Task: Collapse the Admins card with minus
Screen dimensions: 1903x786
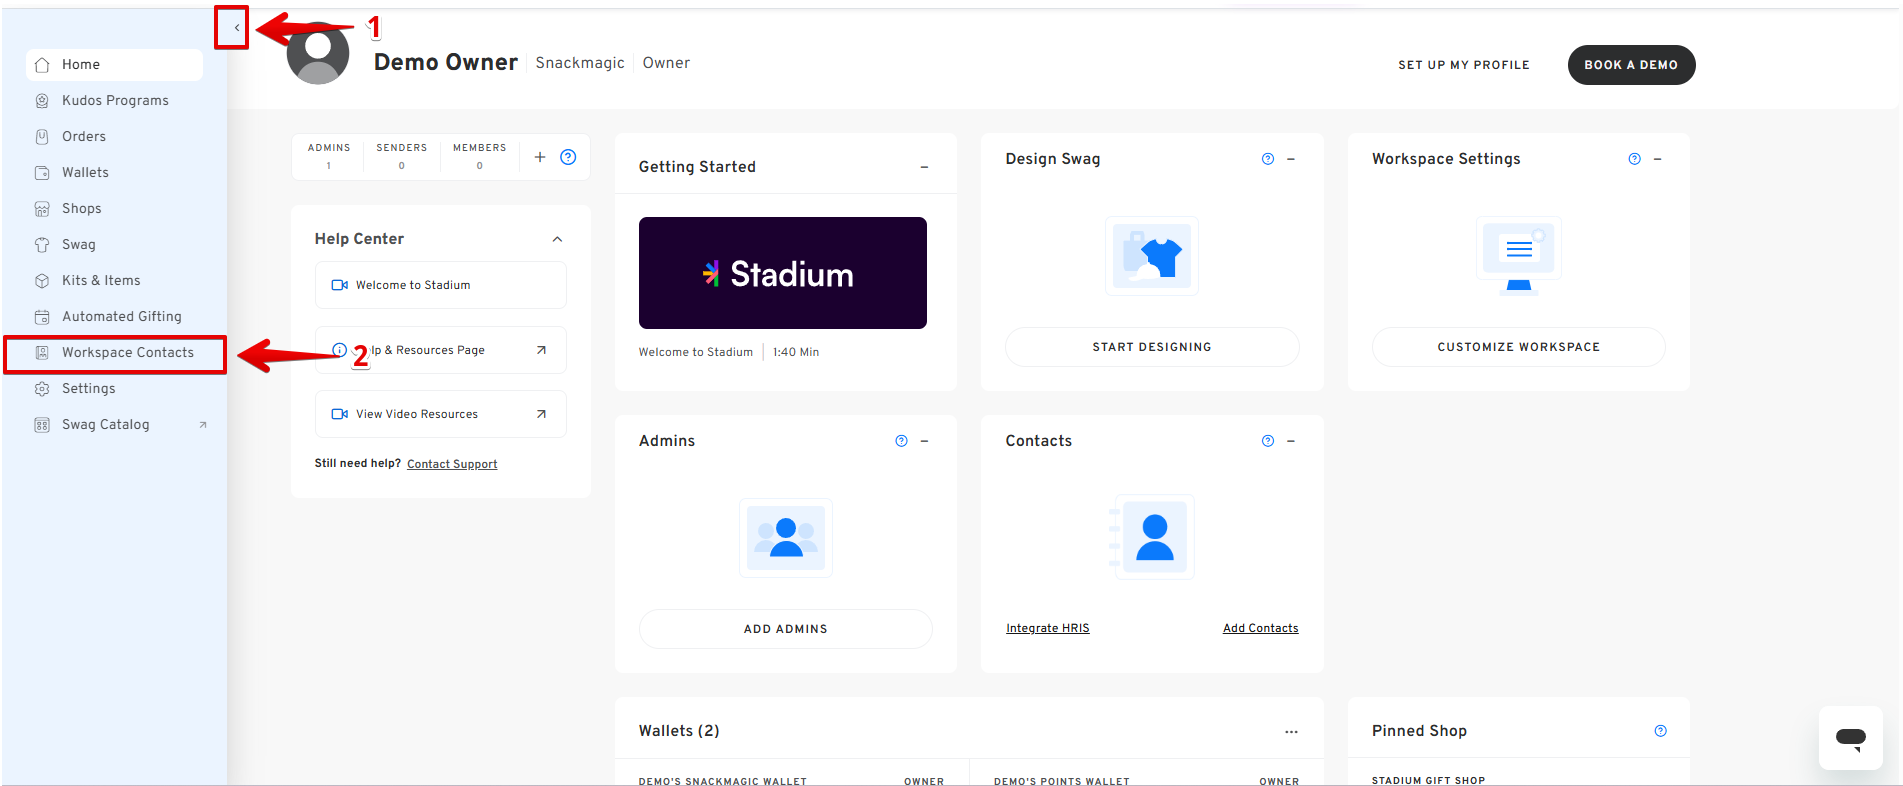Action: (x=924, y=441)
